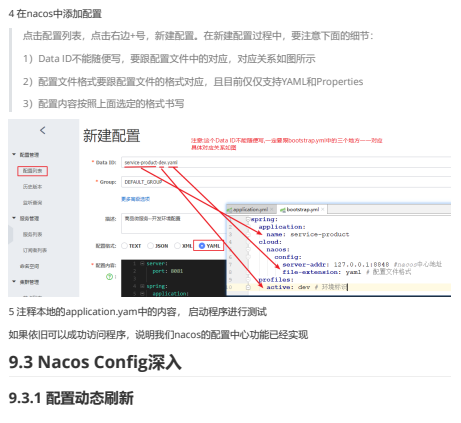Click the back chevron above the Nacos sidebar

pos(42,130)
